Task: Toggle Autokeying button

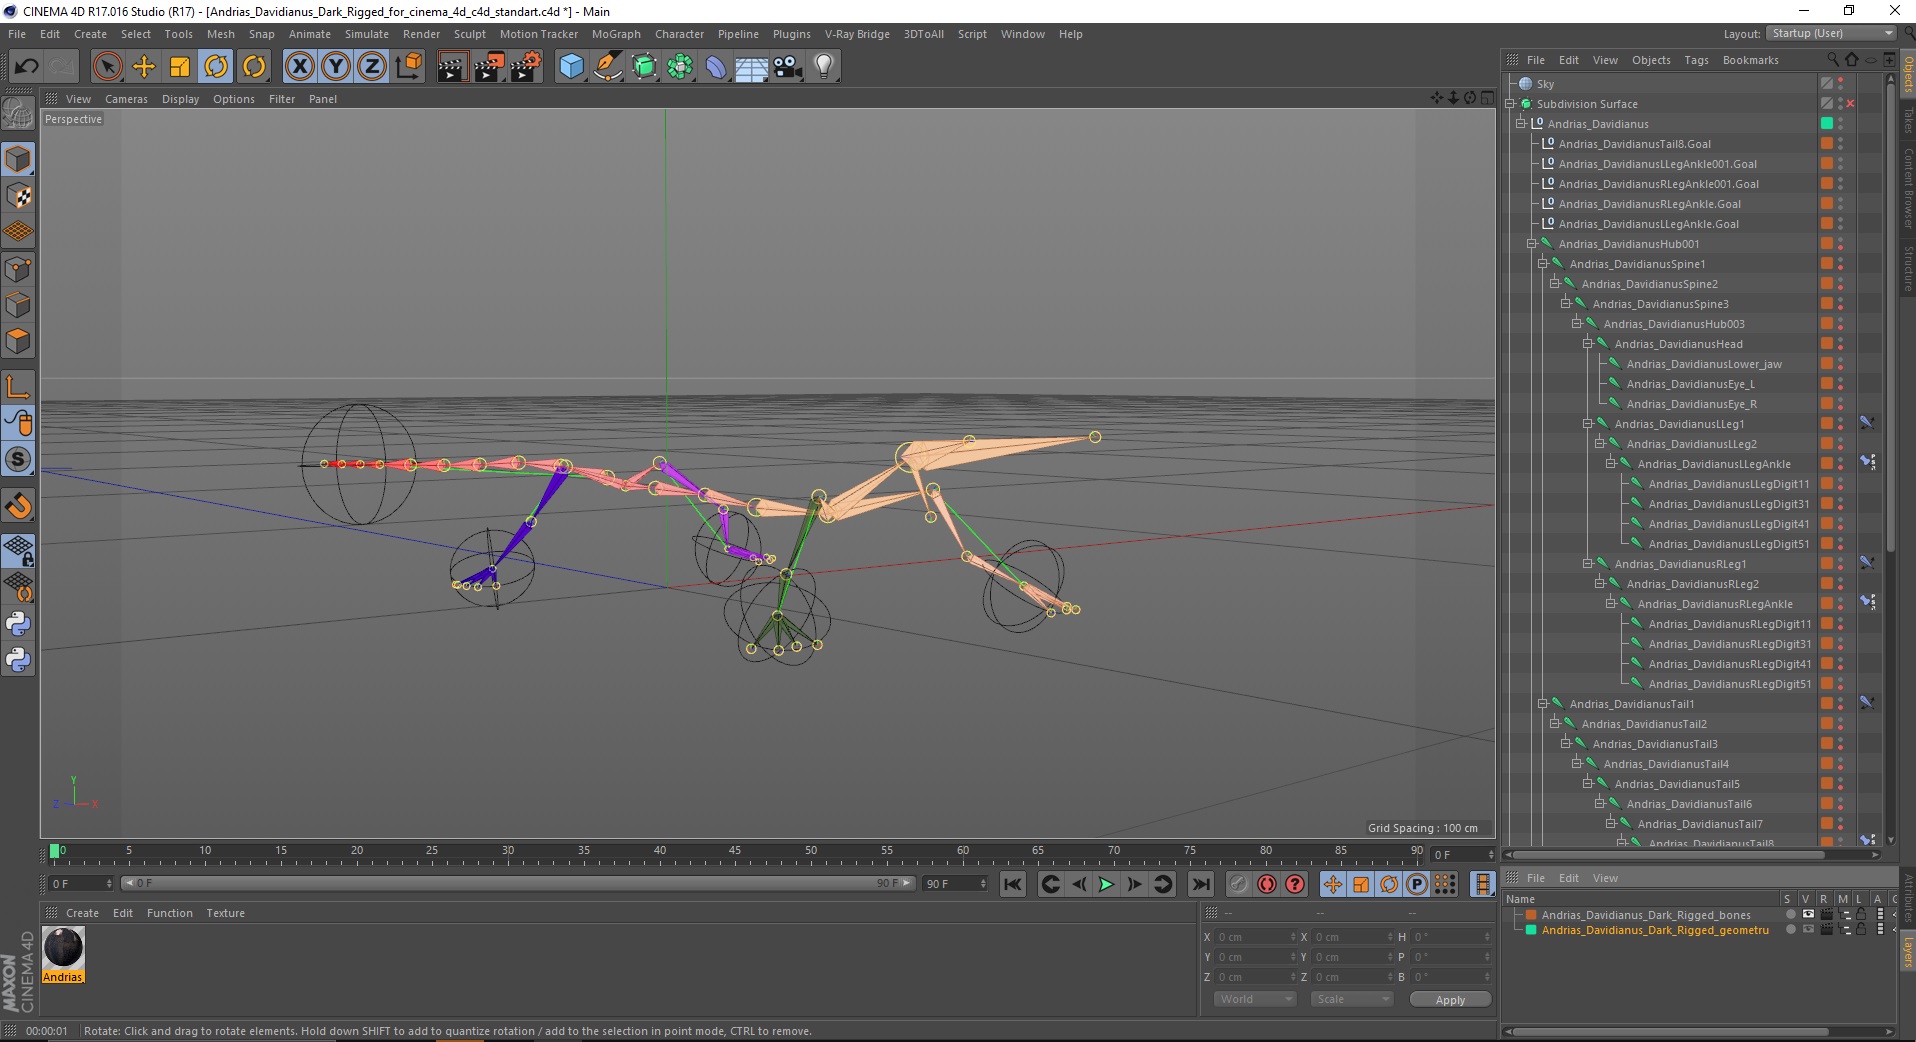Action: tap(1267, 884)
